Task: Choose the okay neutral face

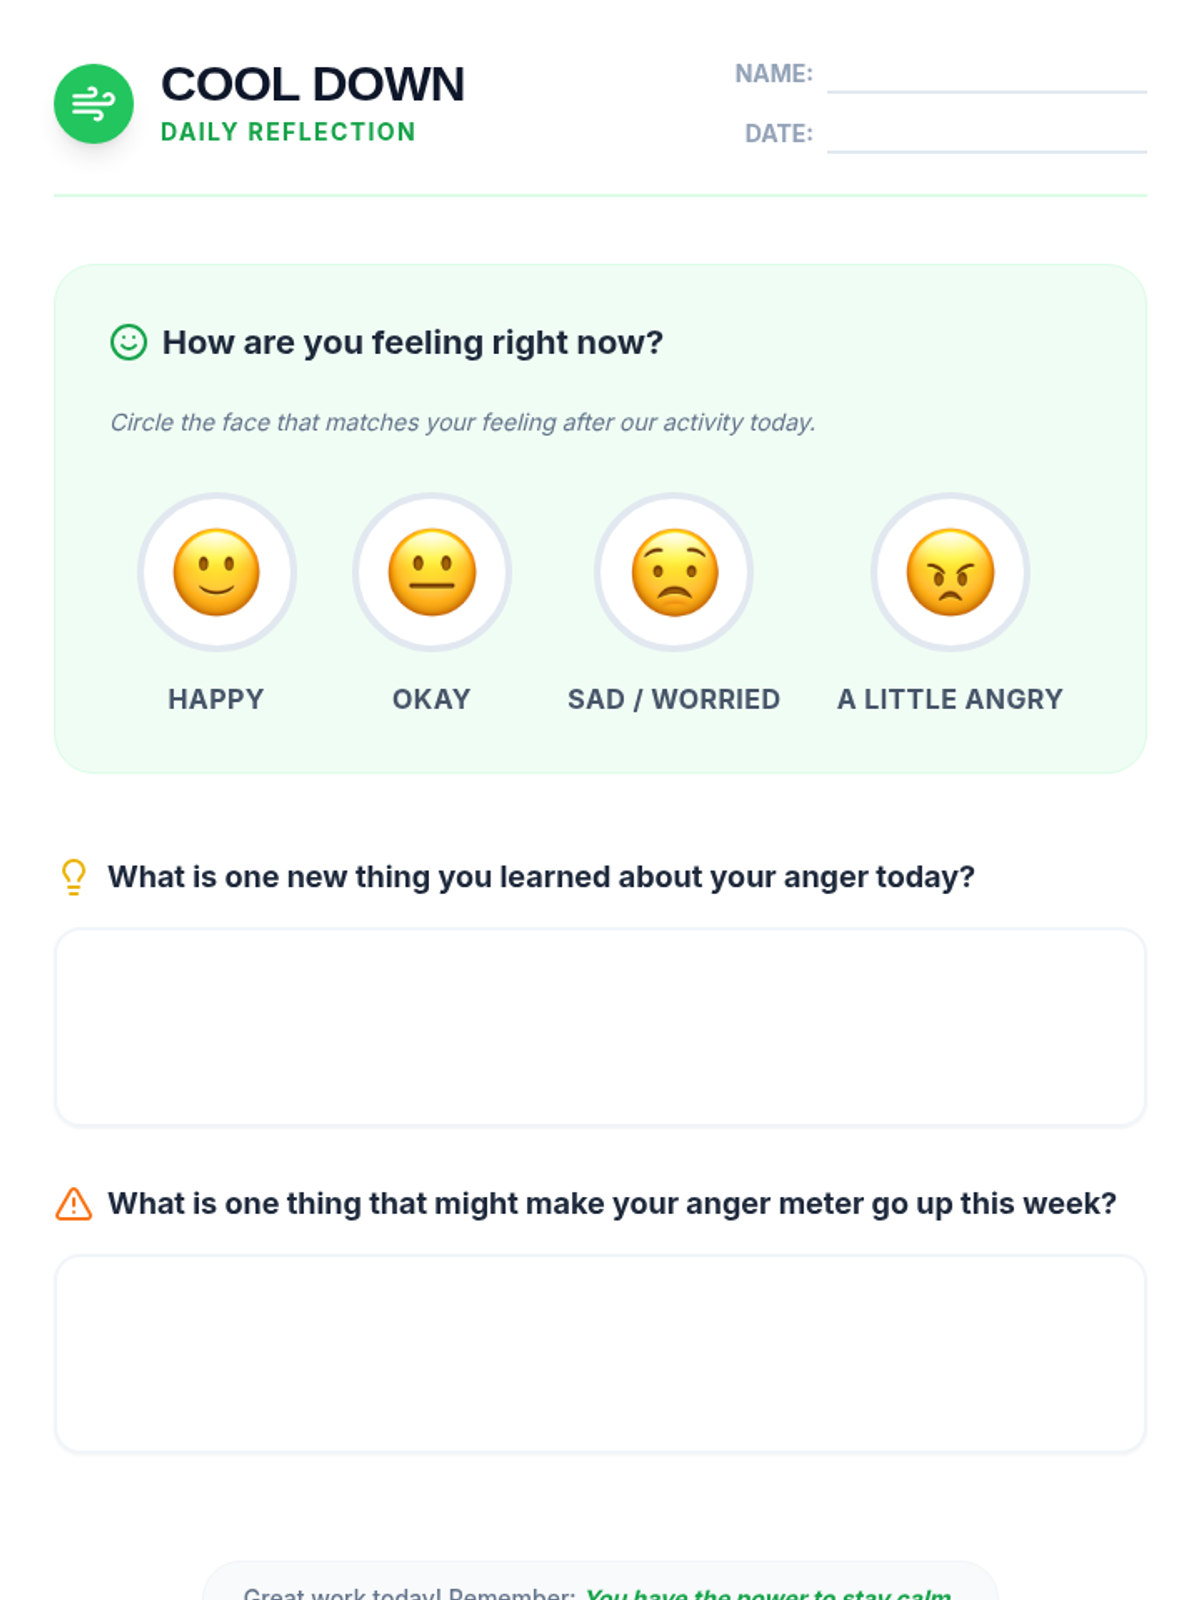Action: click(x=431, y=572)
